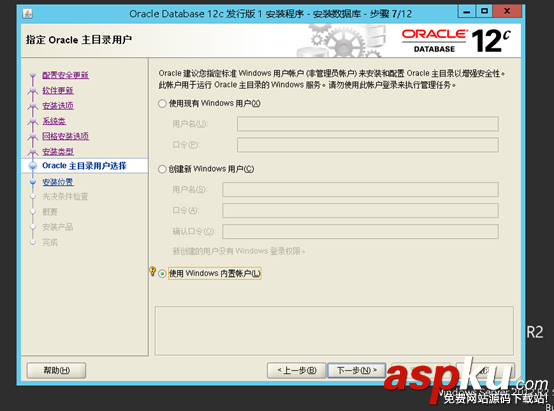Click the 安装产品 step label
The height and width of the screenshot is (411, 554).
click(58, 227)
